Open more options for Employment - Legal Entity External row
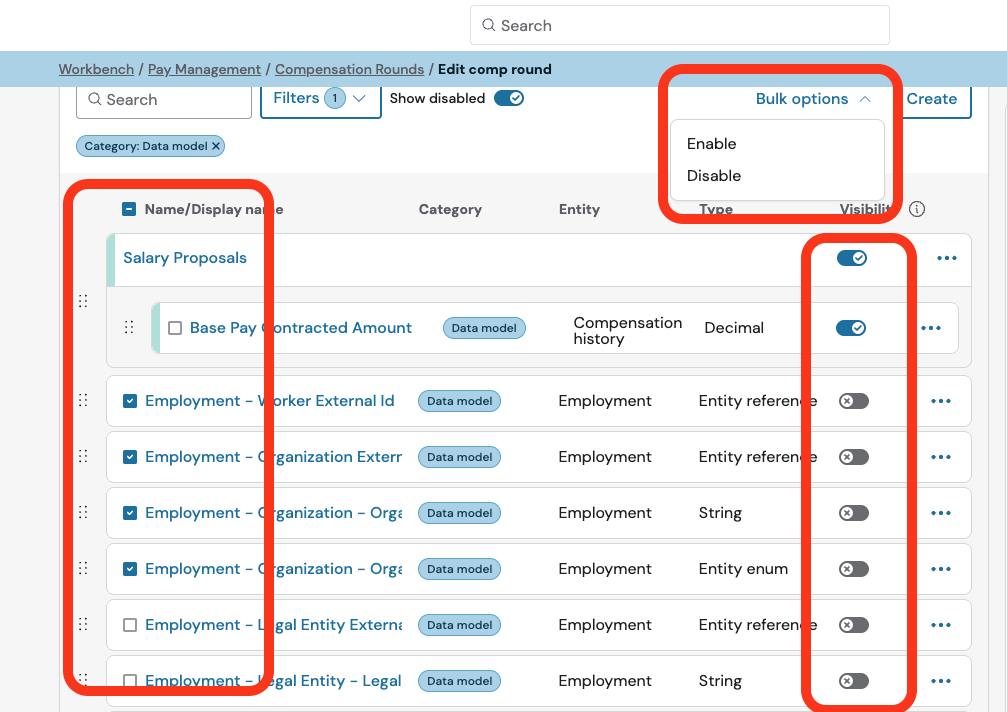Screen dimensions: 1007x712 click(941, 625)
